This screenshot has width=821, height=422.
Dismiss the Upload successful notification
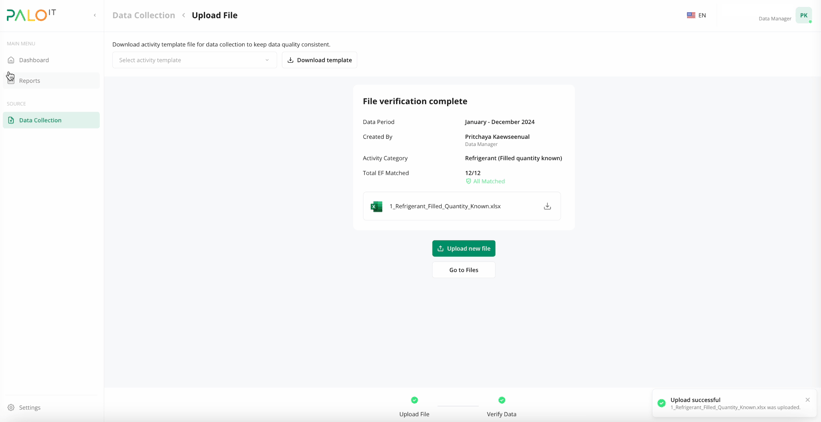808,400
